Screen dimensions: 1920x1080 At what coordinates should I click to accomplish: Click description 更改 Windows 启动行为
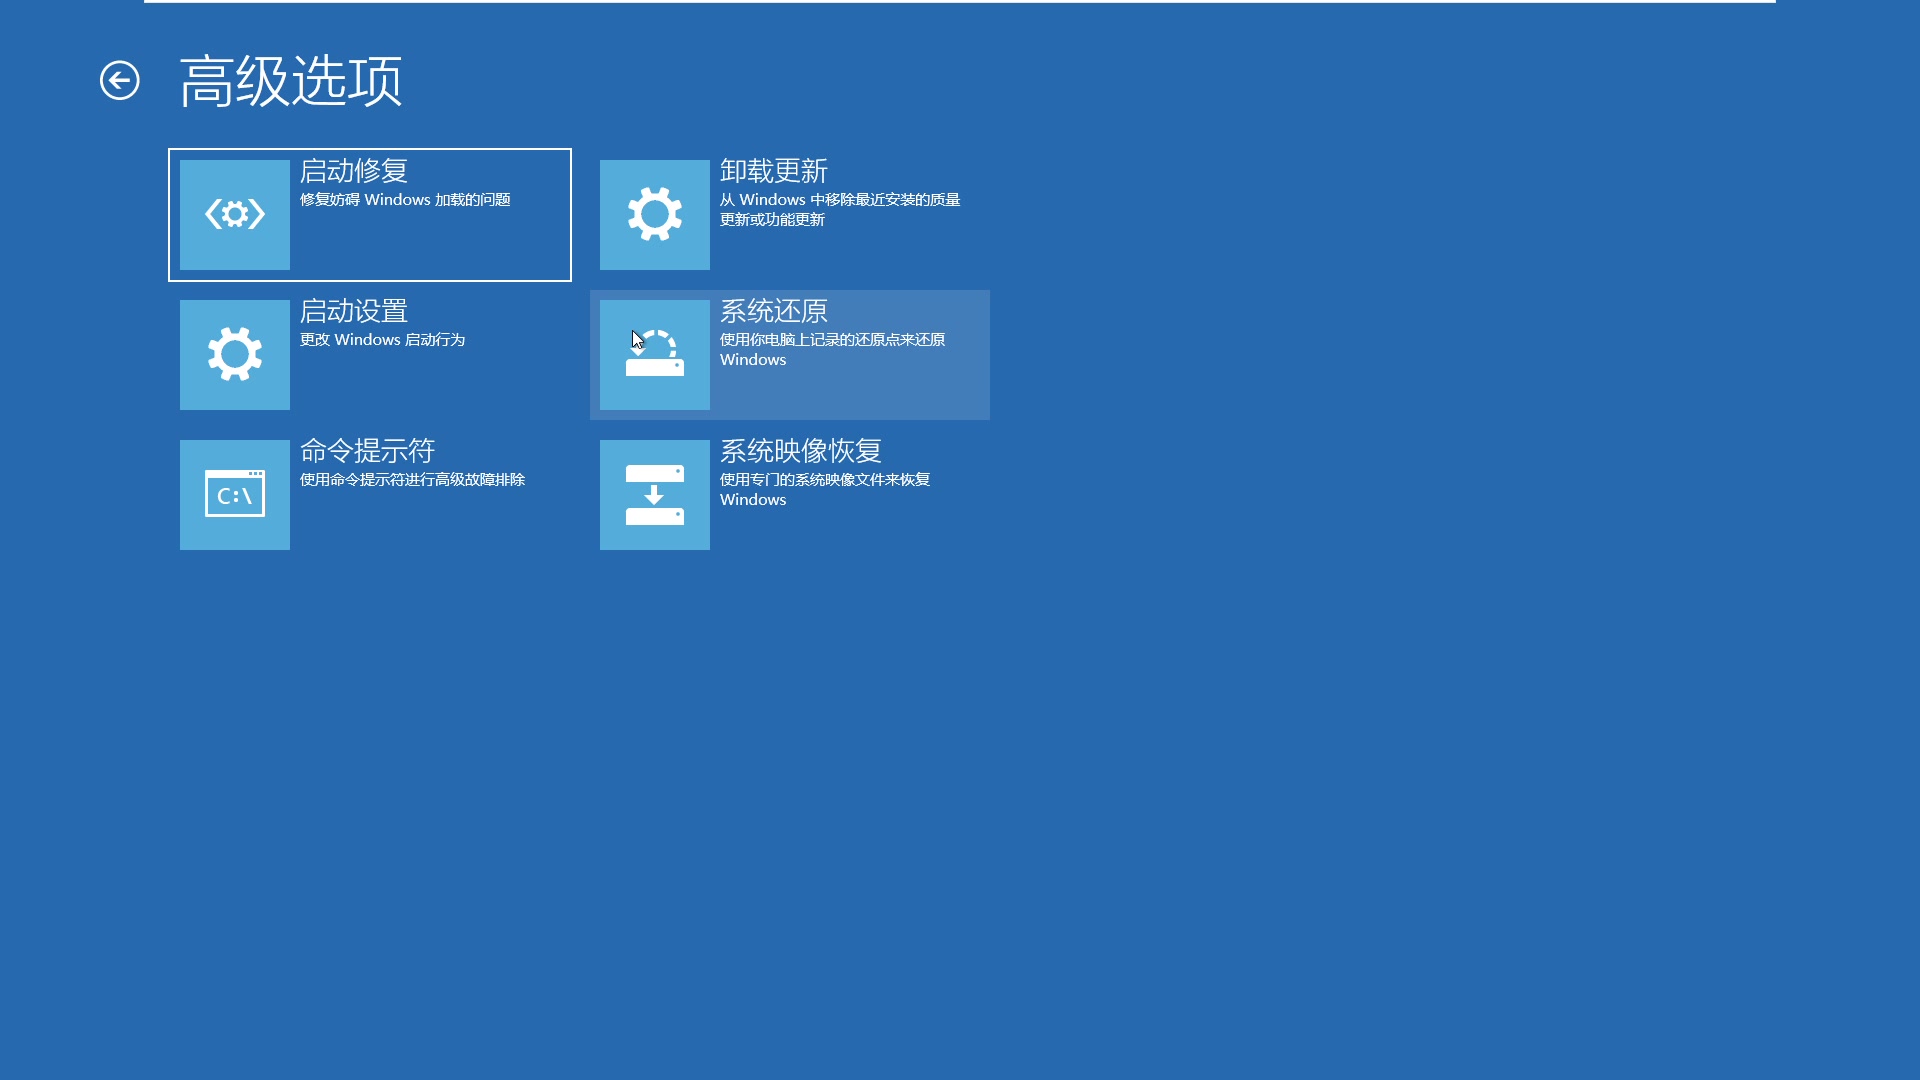(x=383, y=340)
